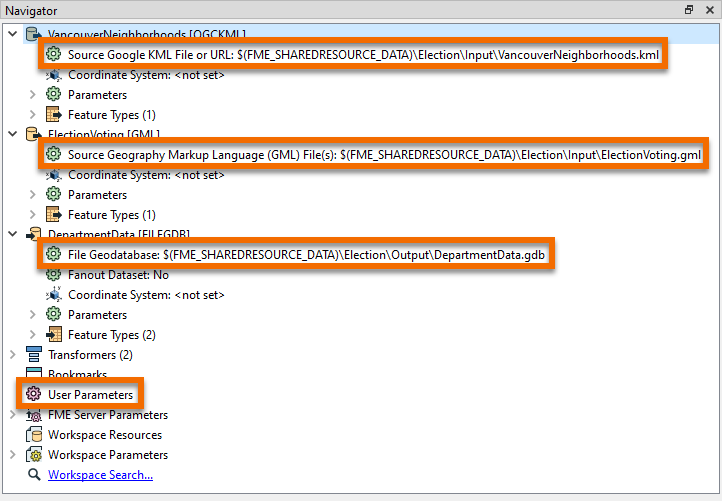Expand FME Server Parameters node
The image size is (722, 501).
click(12, 415)
